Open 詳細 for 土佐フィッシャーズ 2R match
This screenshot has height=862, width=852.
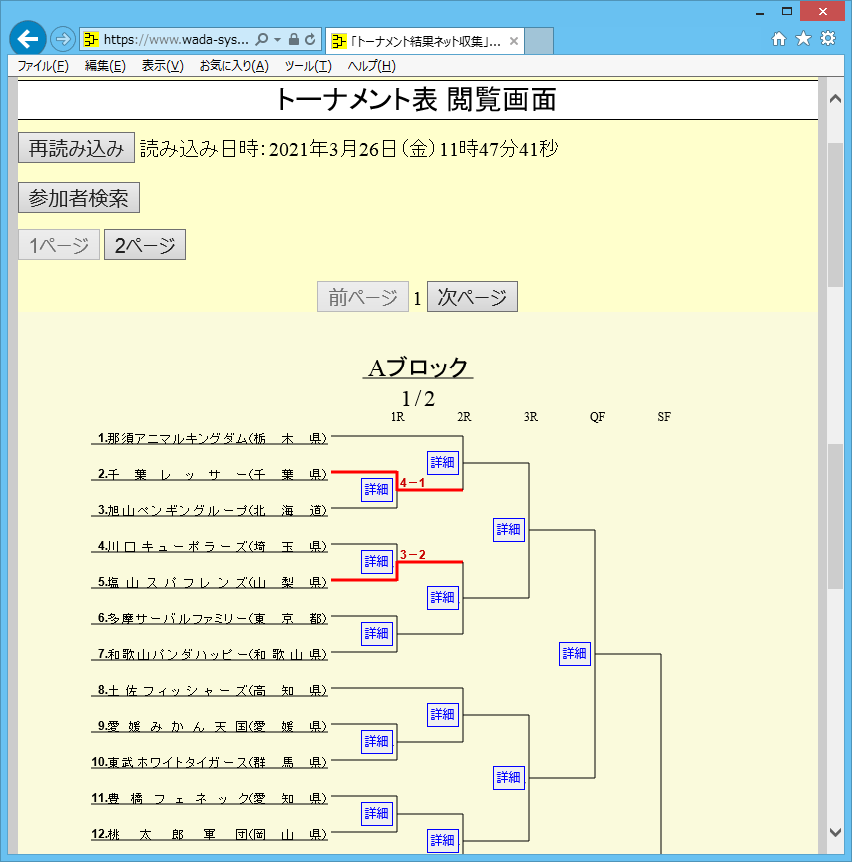[x=442, y=714]
